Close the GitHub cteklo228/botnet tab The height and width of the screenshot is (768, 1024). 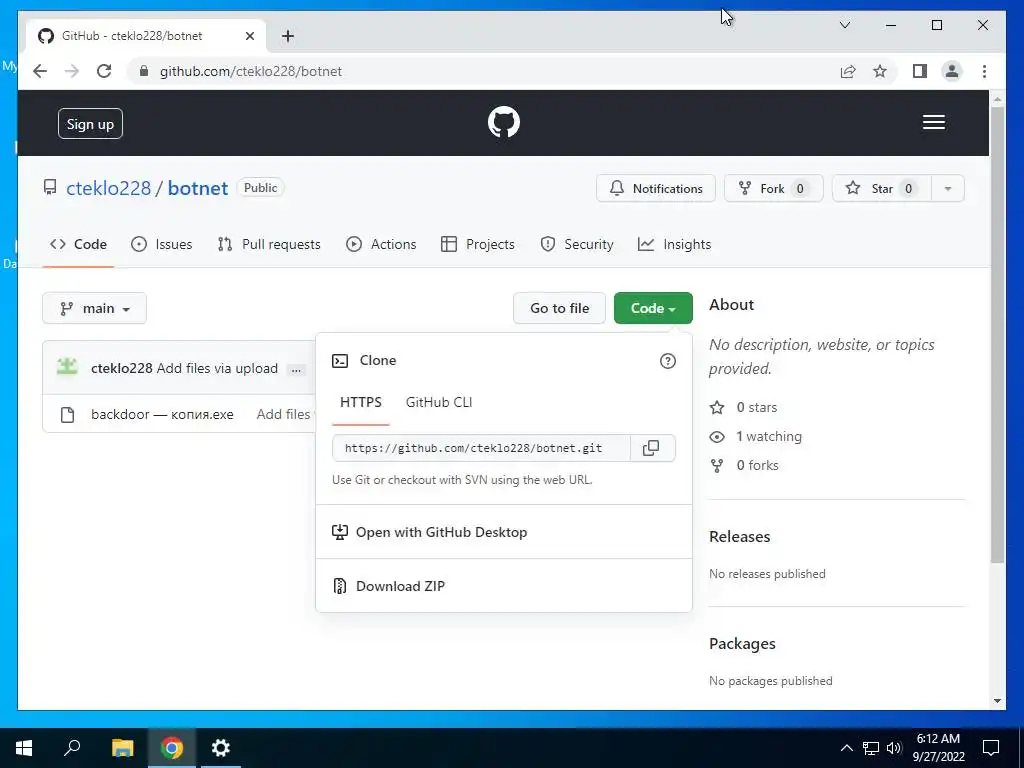pos(249,36)
